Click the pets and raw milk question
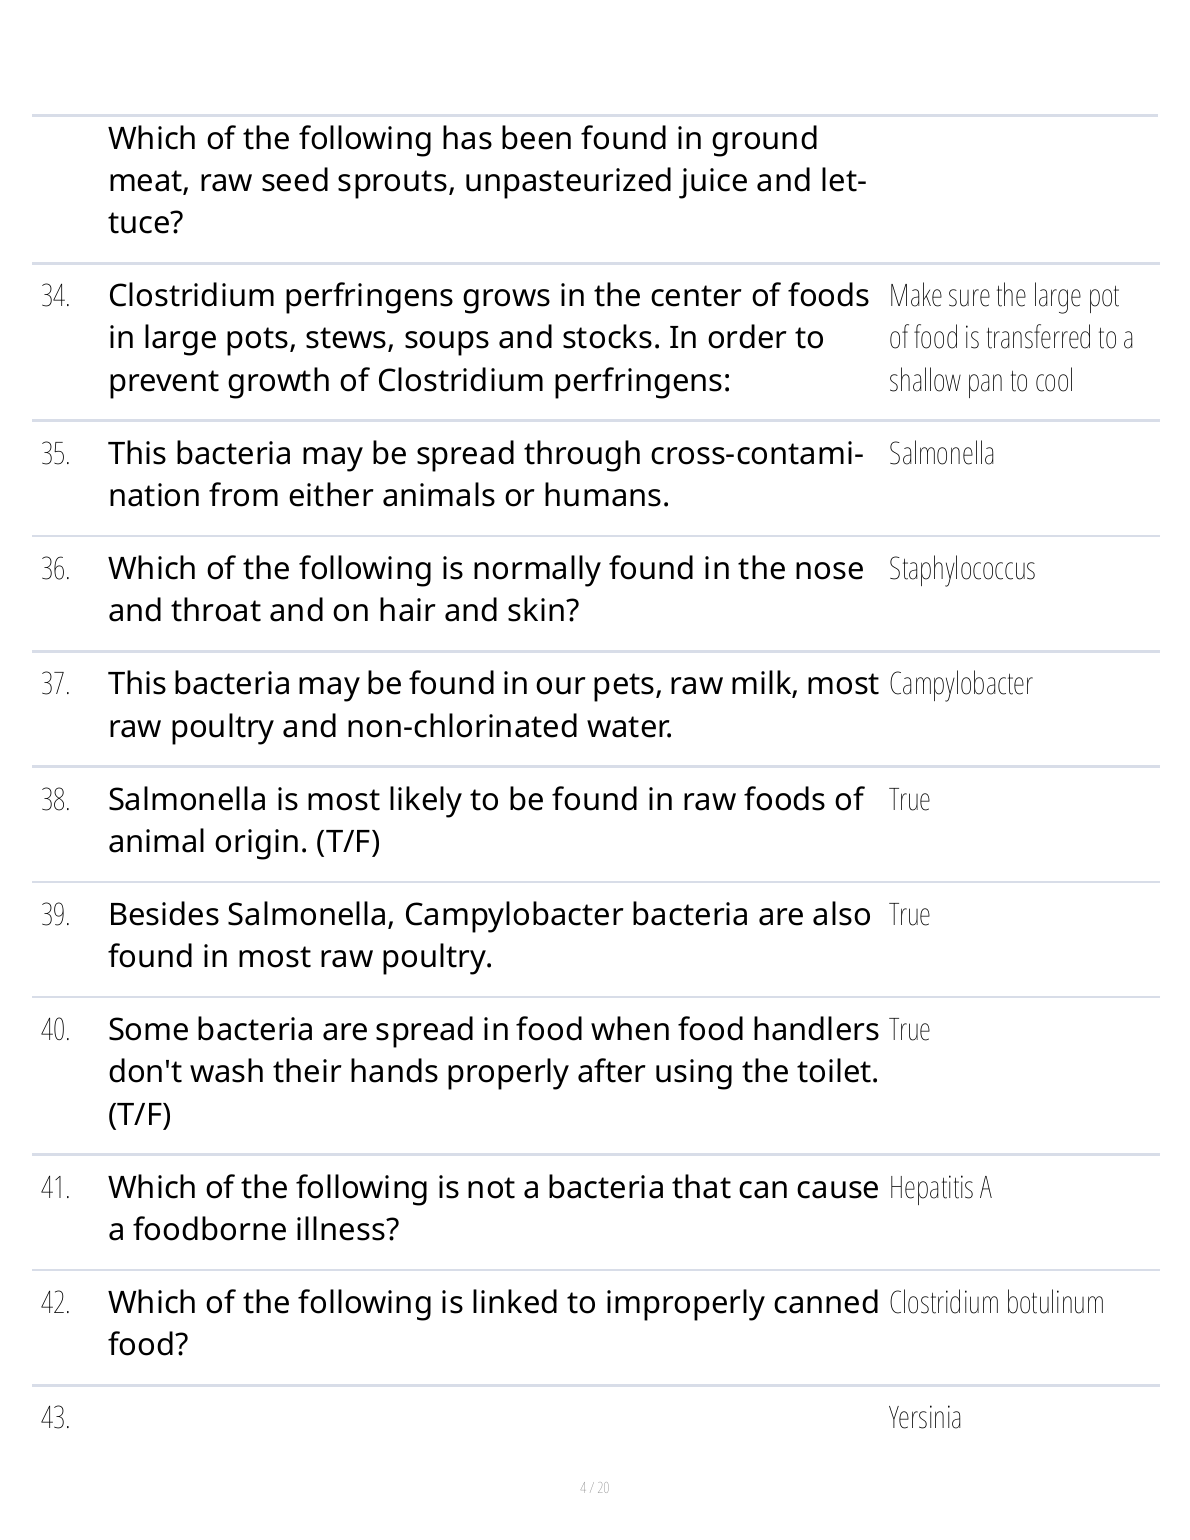This screenshot has height=1540, width=1190. pyautogui.click(x=492, y=704)
